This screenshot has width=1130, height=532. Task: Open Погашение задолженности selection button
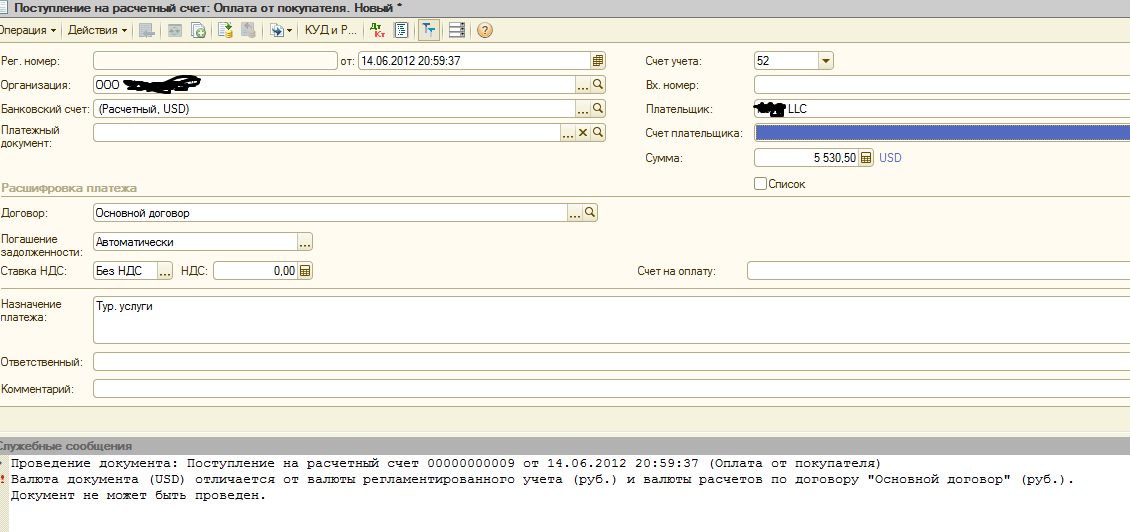(305, 242)
